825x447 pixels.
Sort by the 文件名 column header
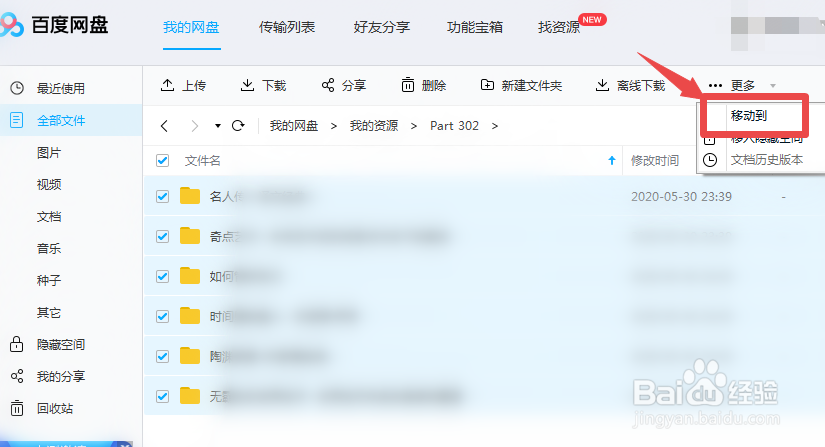203,160
